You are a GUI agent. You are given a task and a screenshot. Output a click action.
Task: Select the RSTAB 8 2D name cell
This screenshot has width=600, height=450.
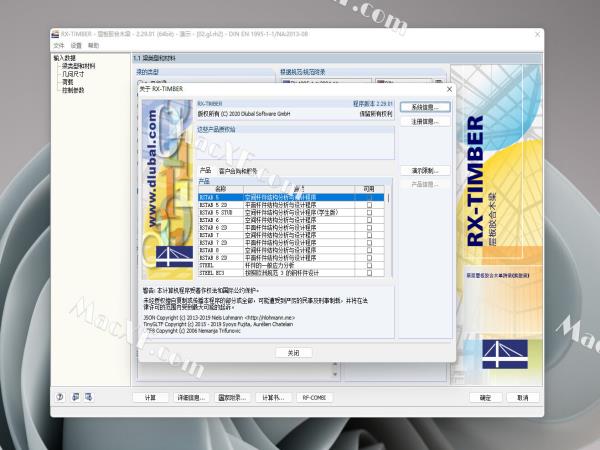tap(221, 258)
